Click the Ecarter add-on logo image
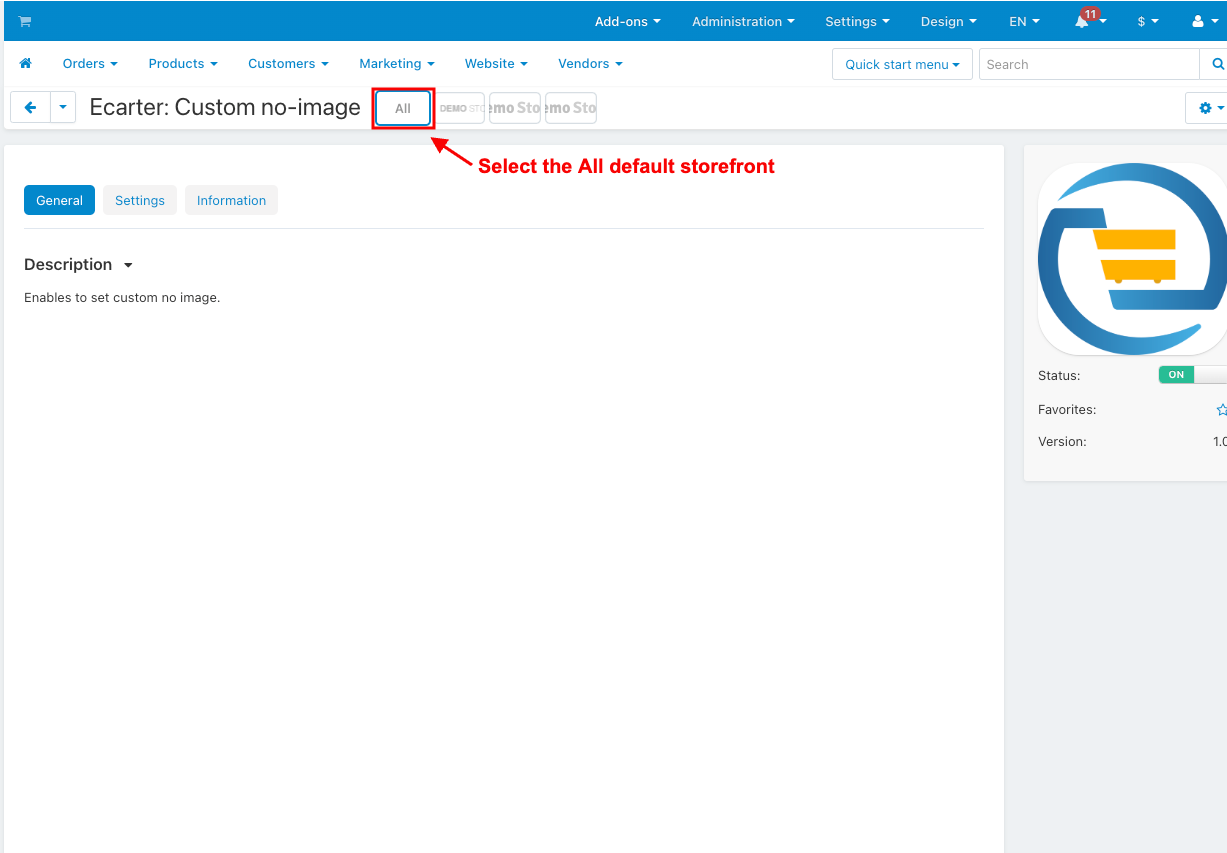 (x=1132, y=259)
